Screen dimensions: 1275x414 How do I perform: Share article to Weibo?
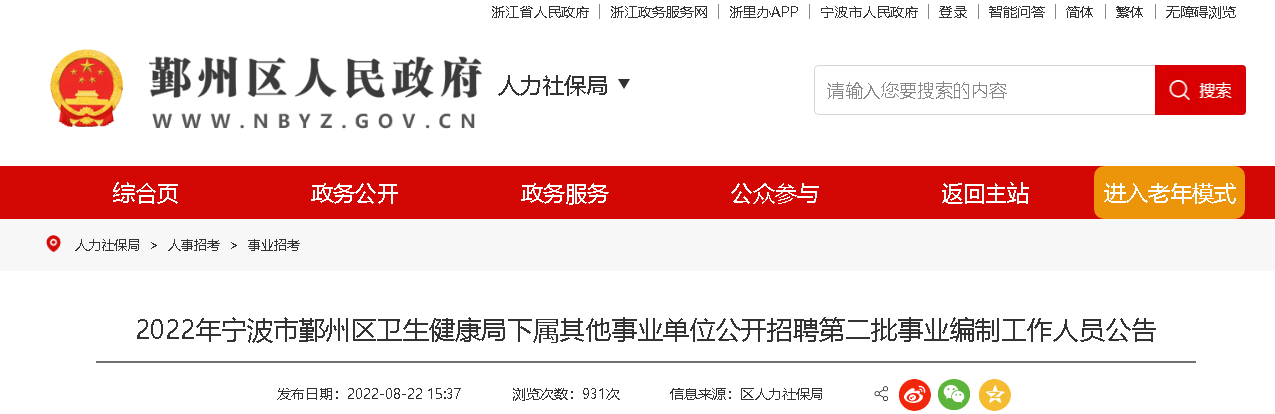tap(914, 394)
